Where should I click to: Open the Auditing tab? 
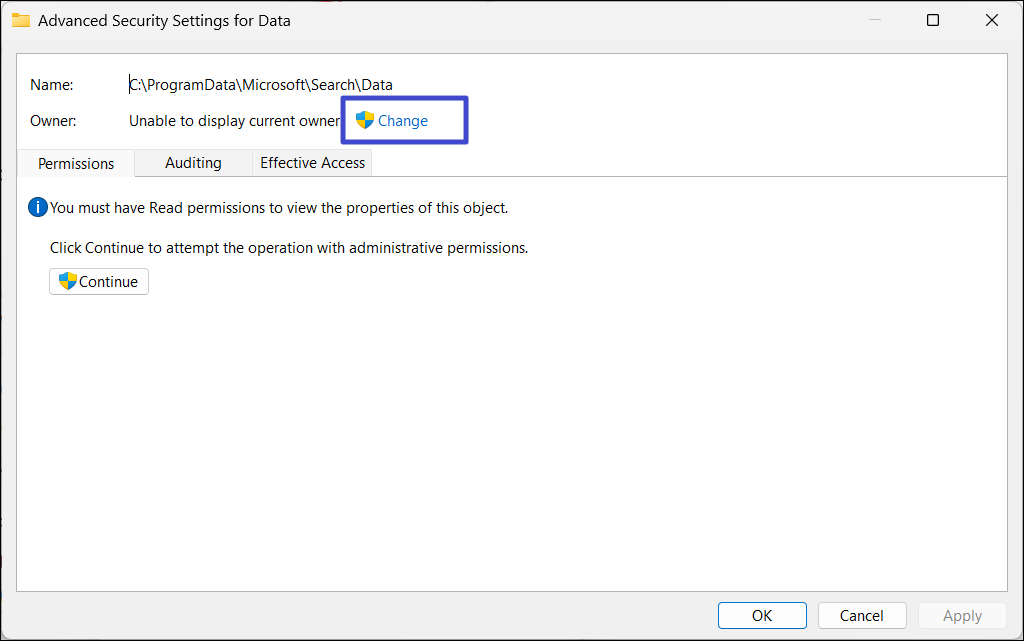[x=193, y=162]
